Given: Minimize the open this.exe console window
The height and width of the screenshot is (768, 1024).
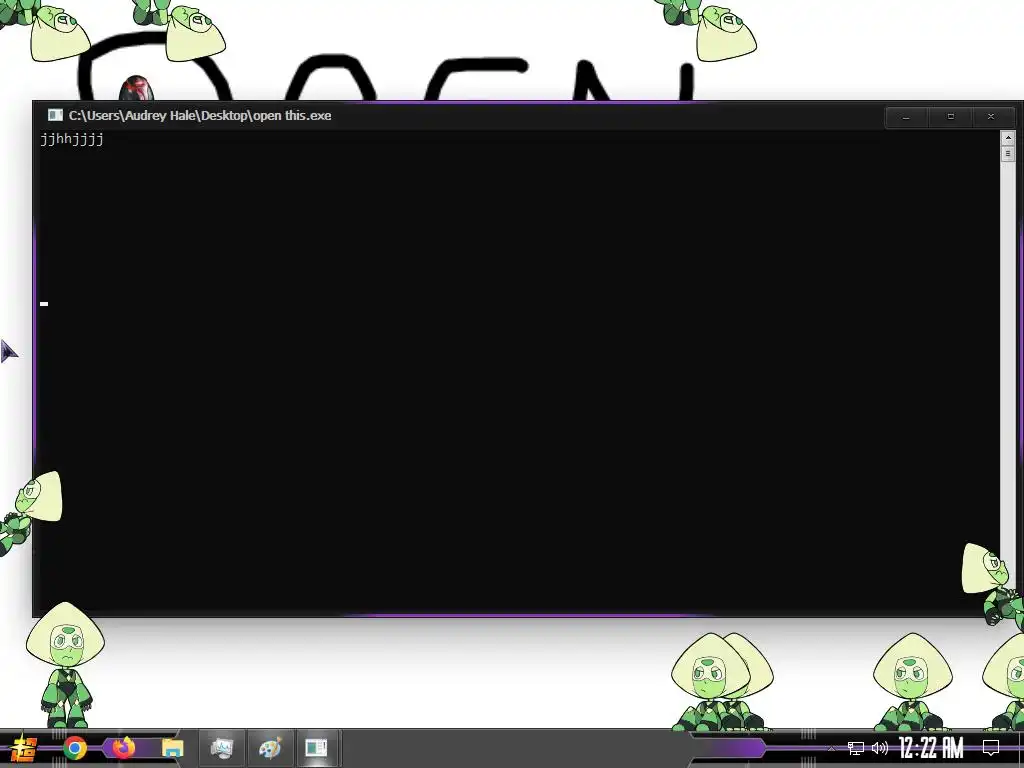Looking at the screenshot, I should [x=906, y=117].
